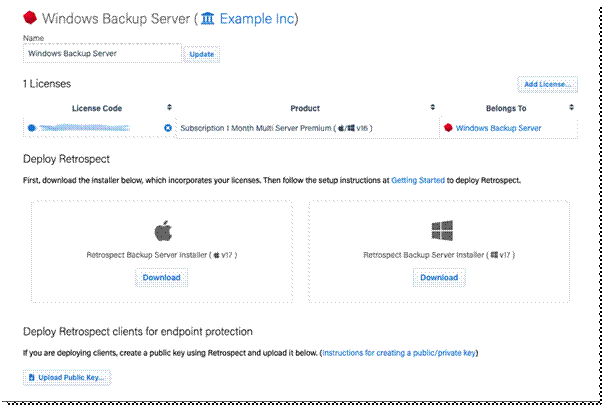Open the Getting Started link
608x411 pixels.
(418, 180)
